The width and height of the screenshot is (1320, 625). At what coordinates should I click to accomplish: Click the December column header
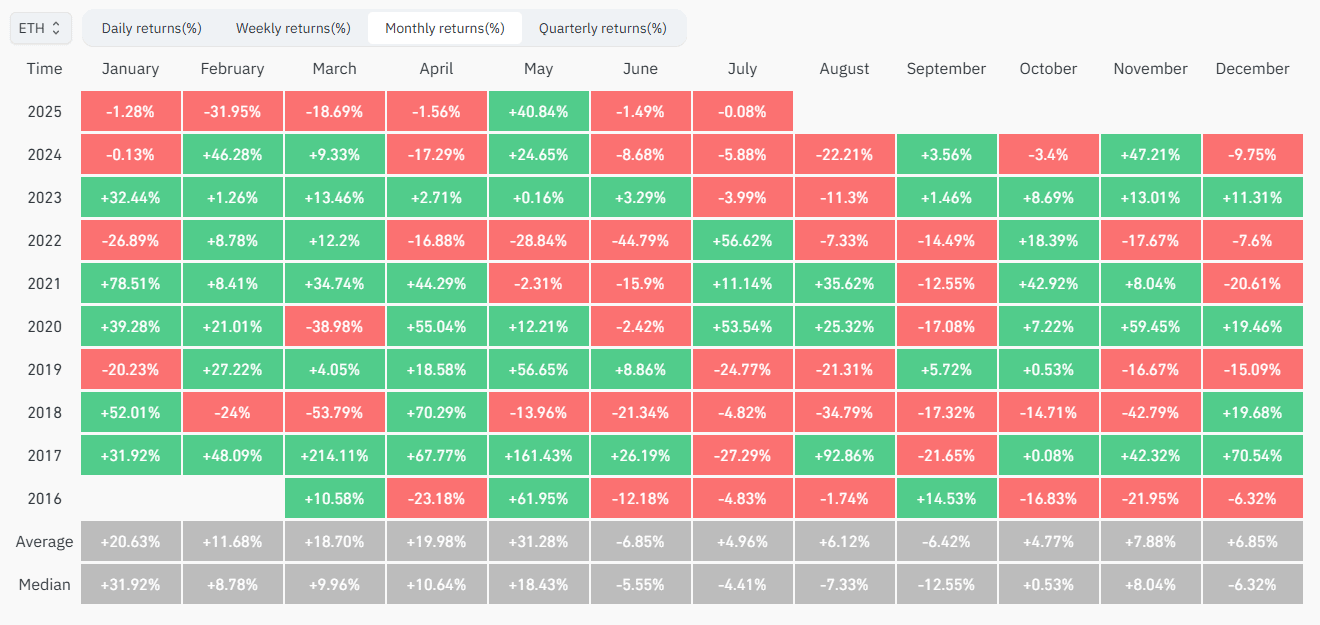(x=1252, y=69)
